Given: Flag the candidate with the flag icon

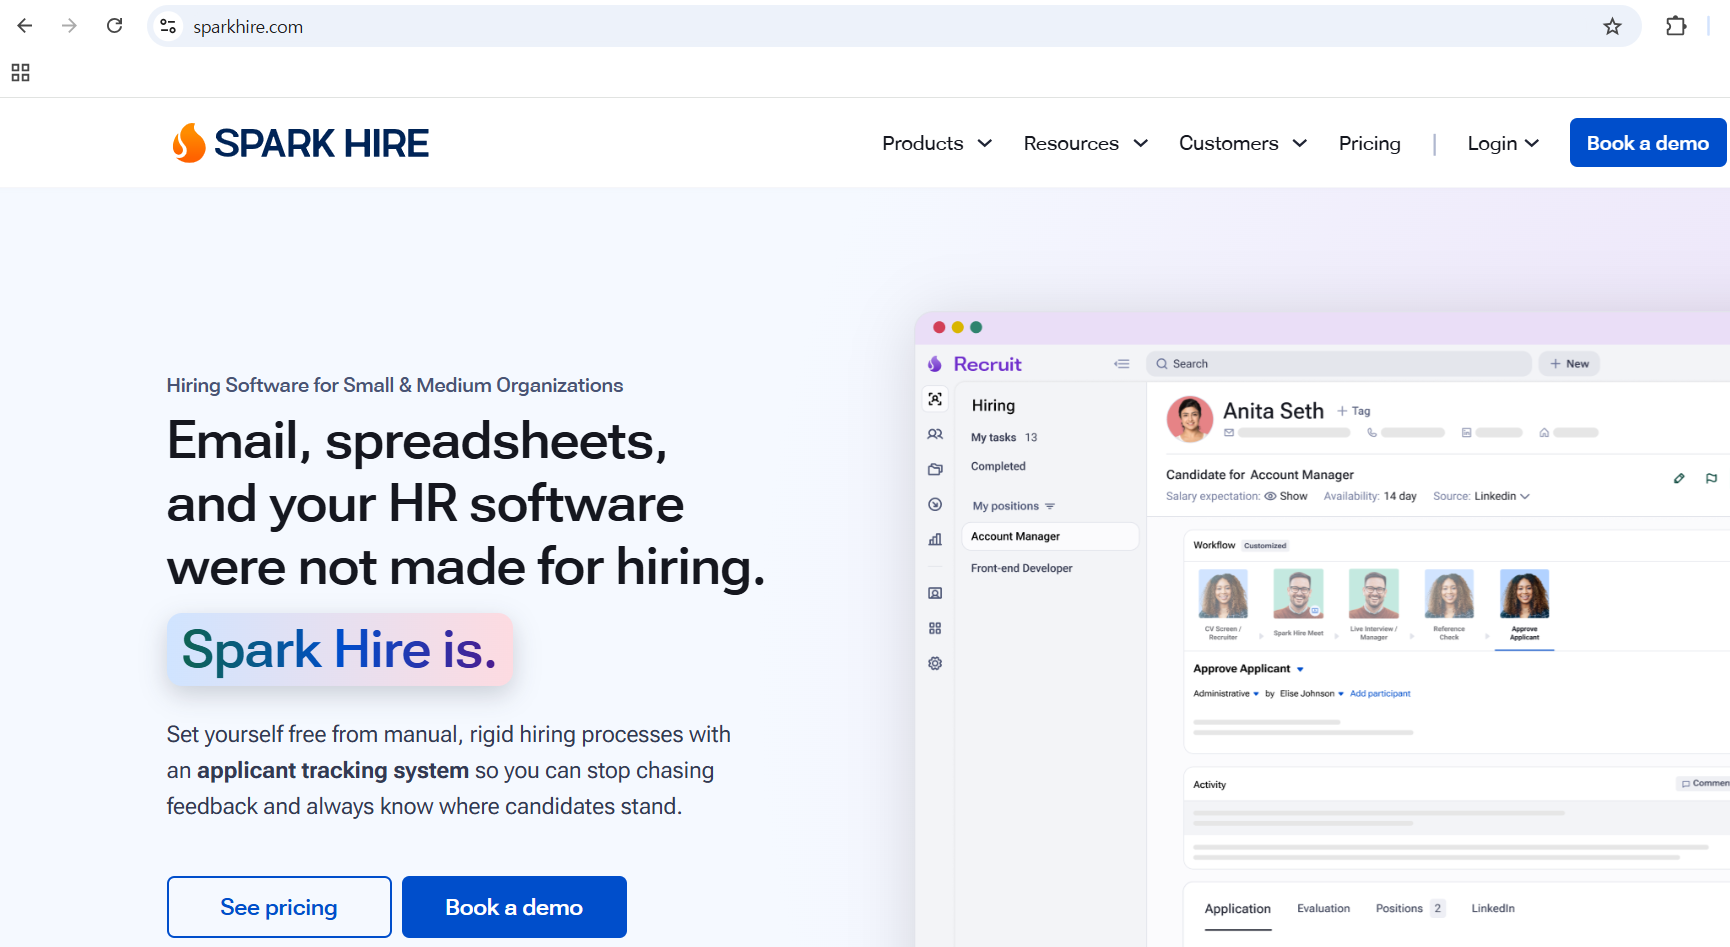Looking at the screenshot, I should coord(1711,478).
